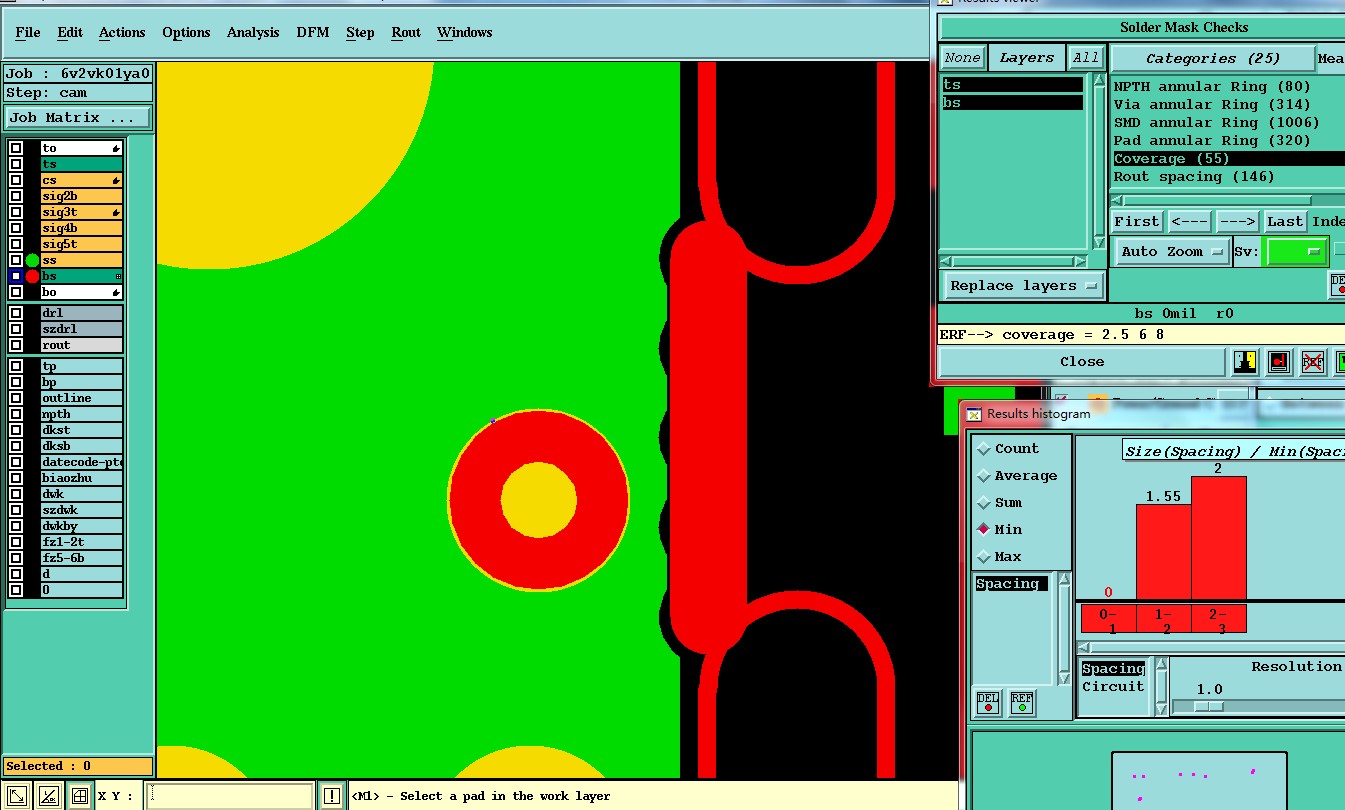Click the diagonal arrow icon in the bottom bar

(17, 796)
